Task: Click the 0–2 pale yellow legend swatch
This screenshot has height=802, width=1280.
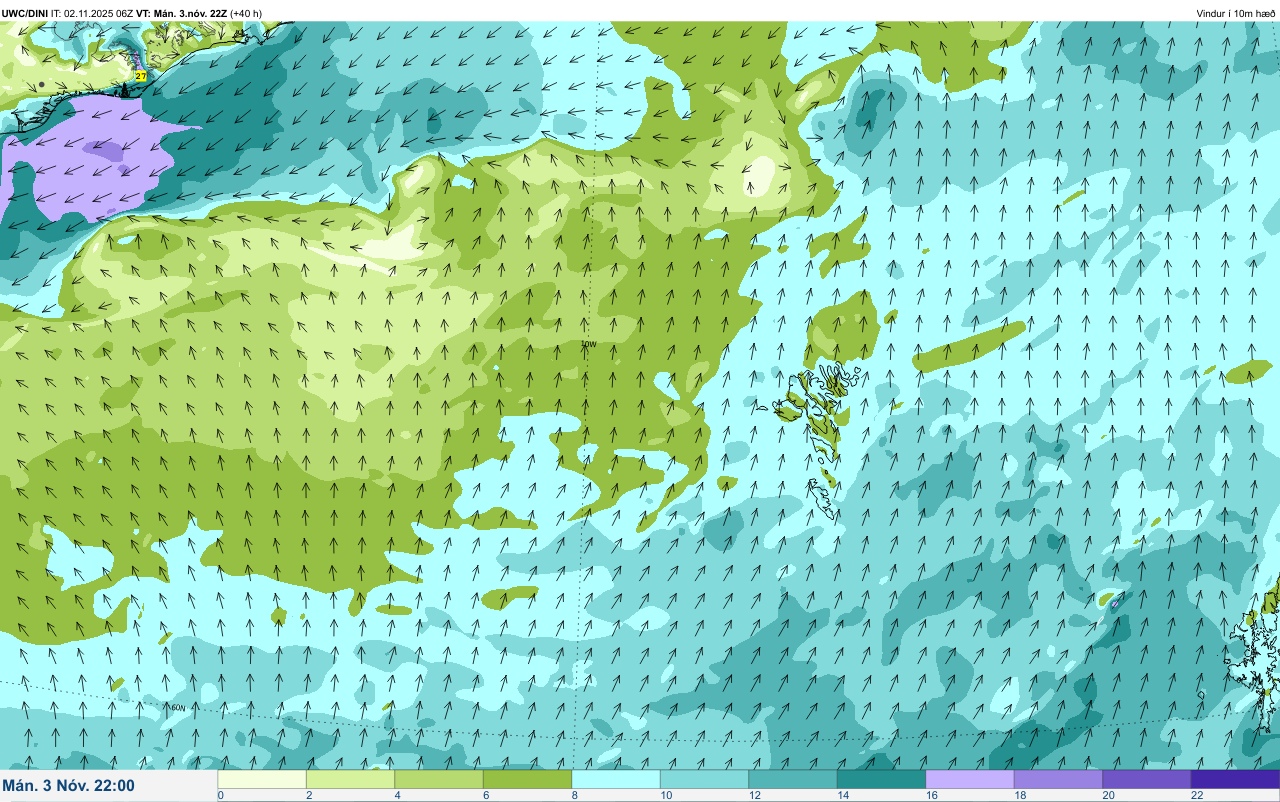Action: pos(262,779)
